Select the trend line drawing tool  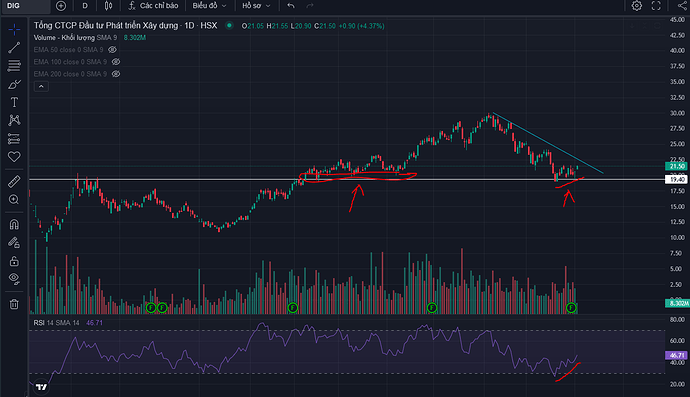[14, 48]
